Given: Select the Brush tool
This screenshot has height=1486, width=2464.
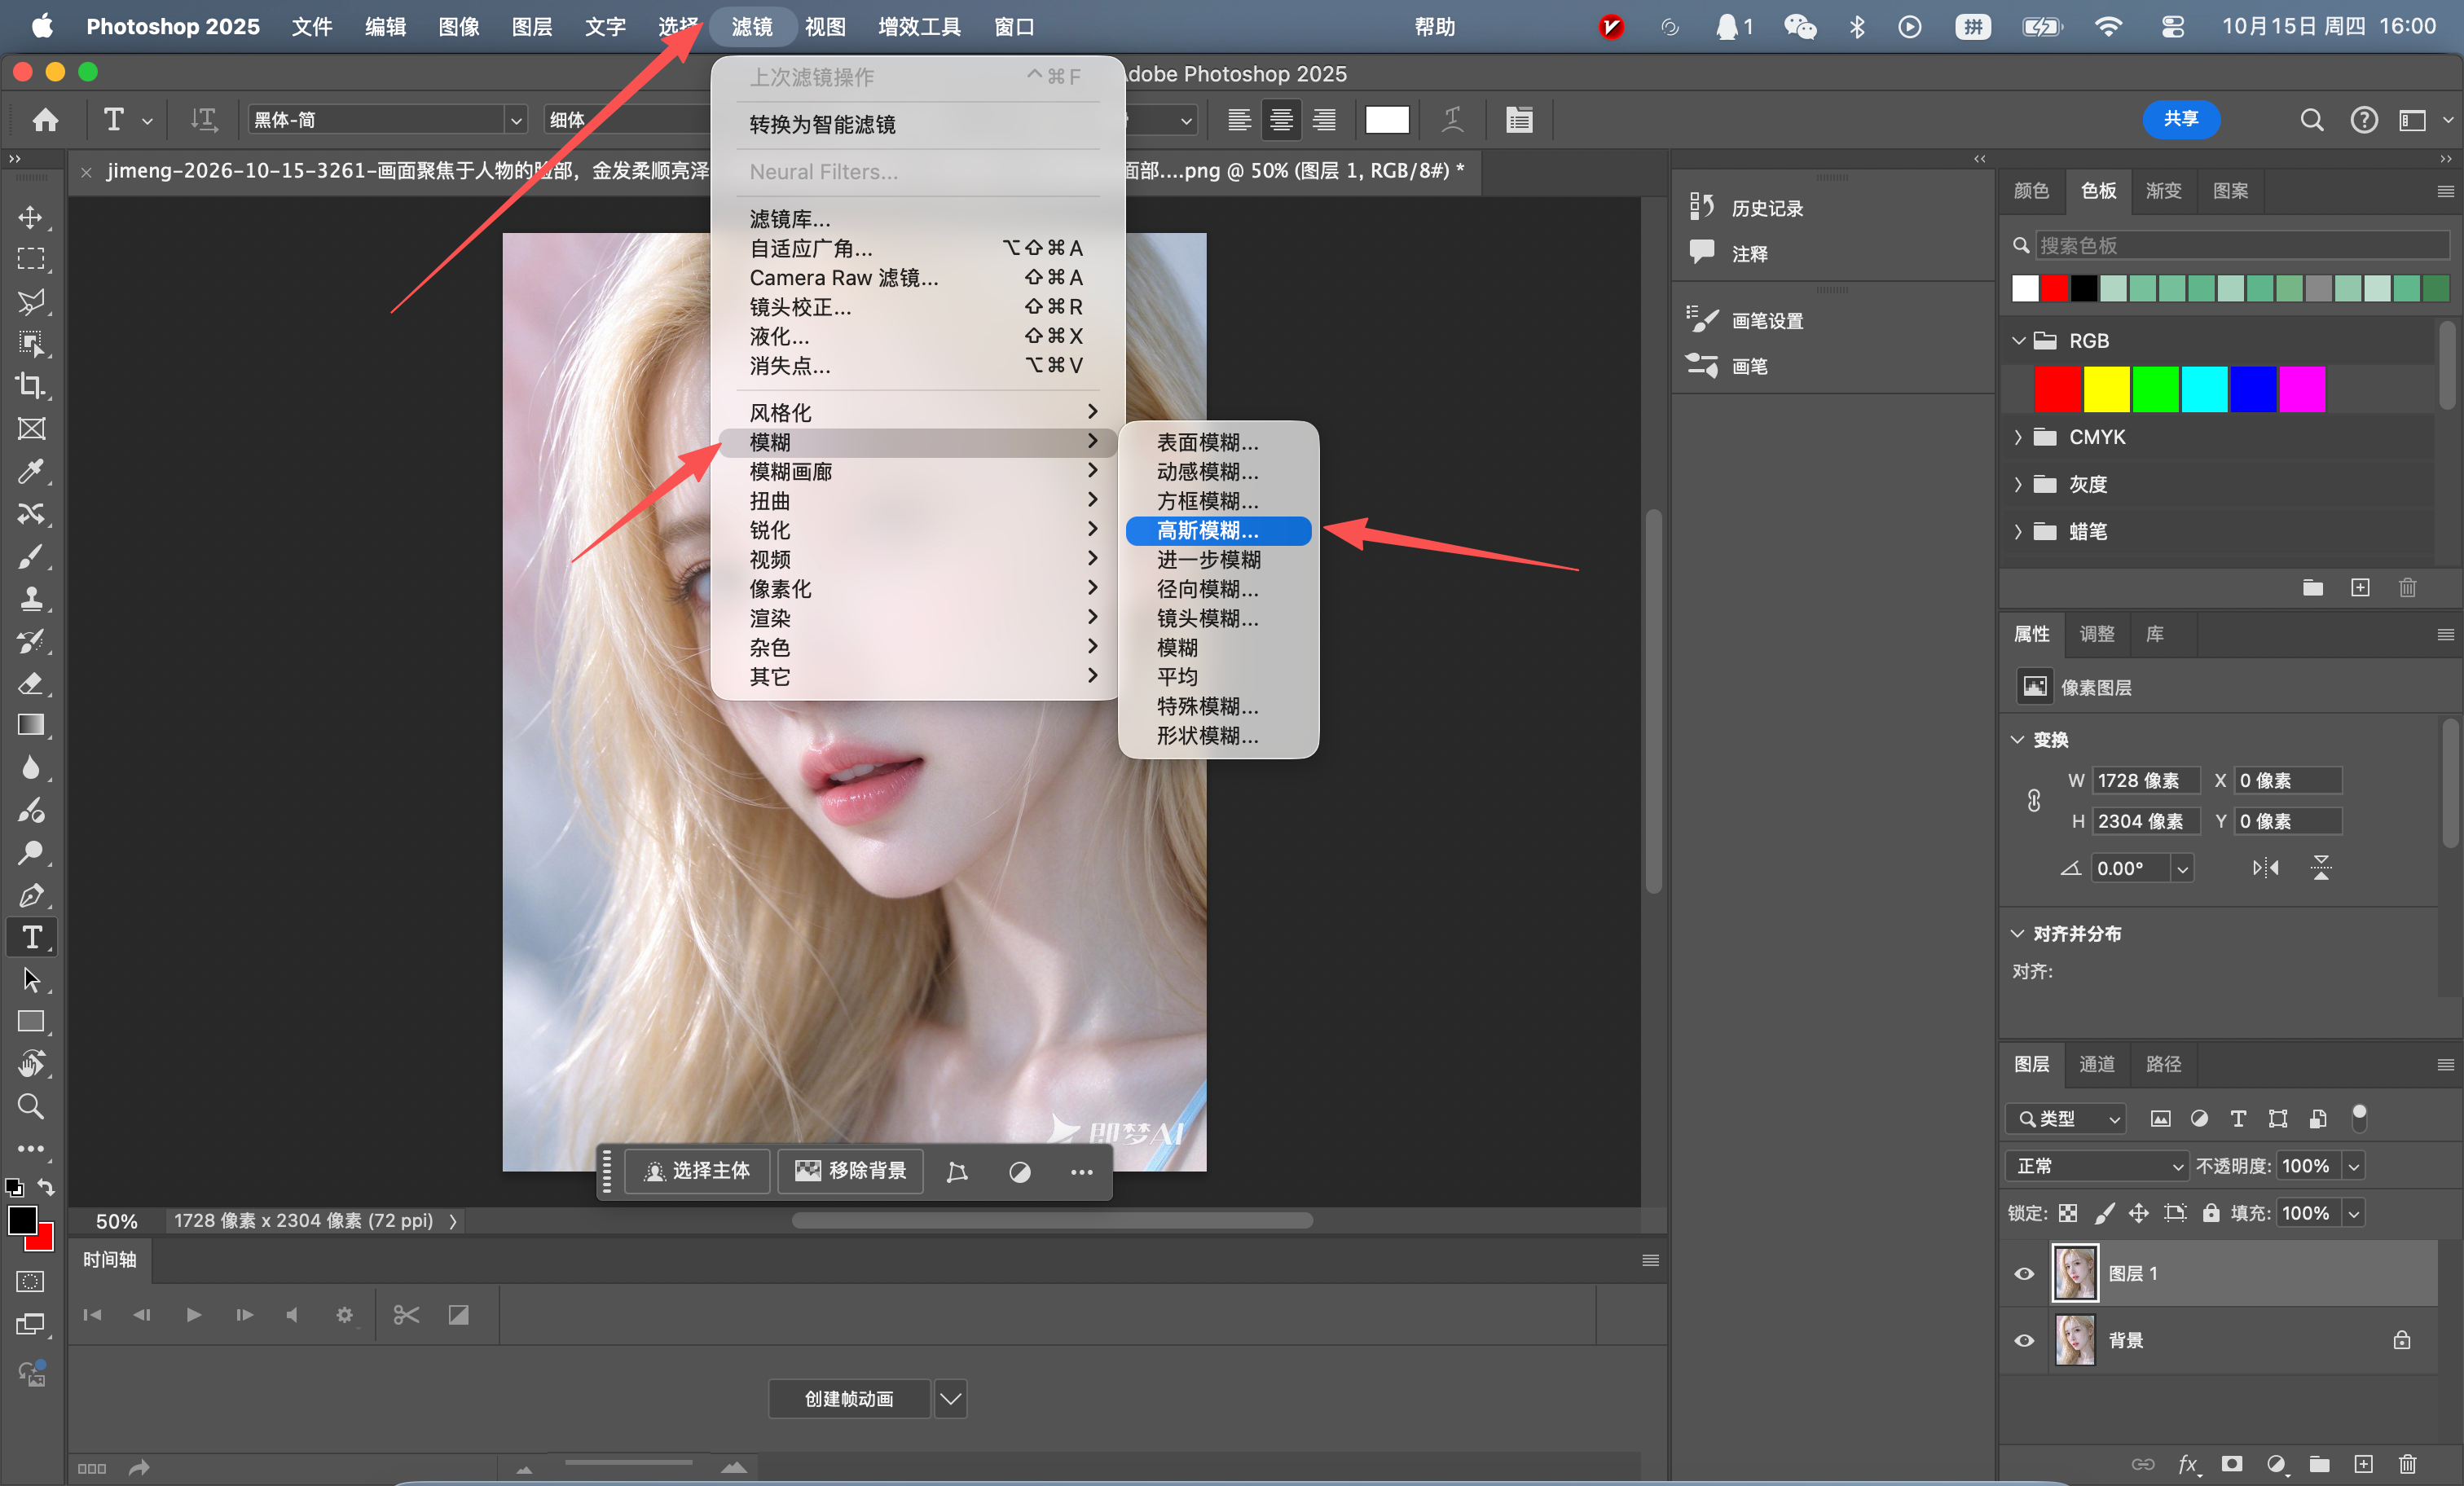Looking at the screenshot, I should click(x=31, y=556).
